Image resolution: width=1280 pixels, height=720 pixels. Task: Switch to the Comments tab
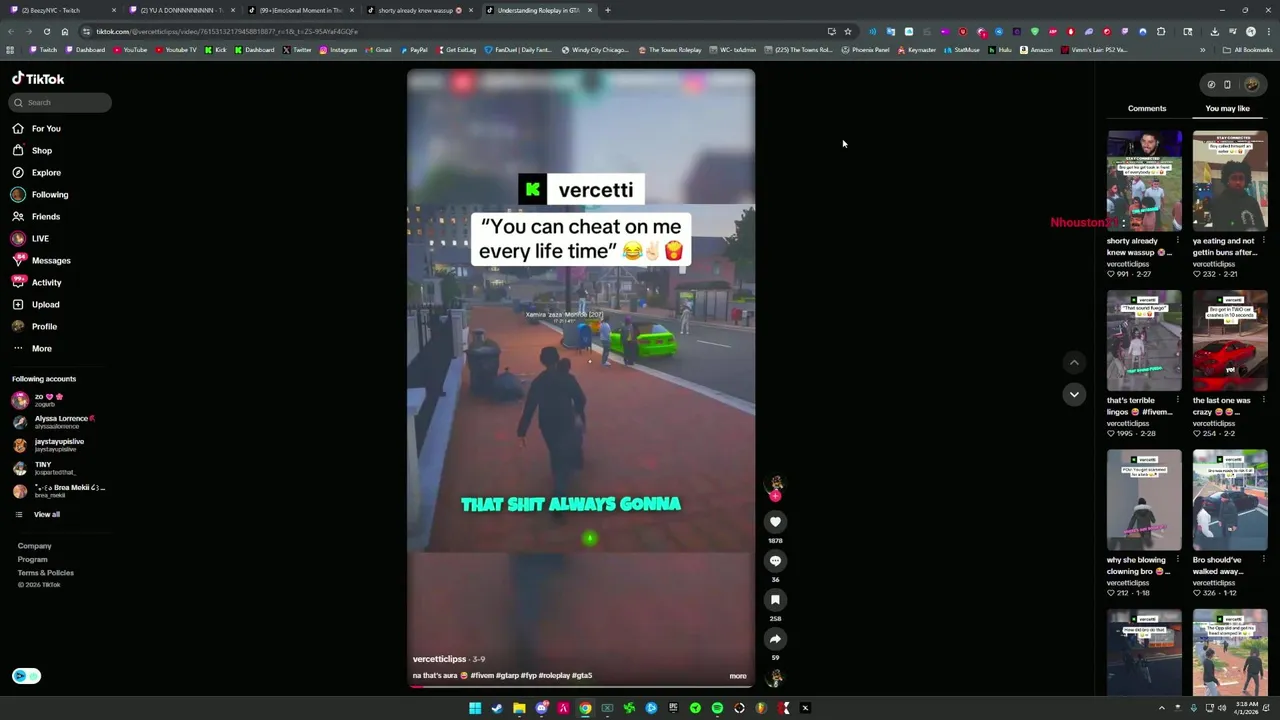click(x=1147, y=109)
